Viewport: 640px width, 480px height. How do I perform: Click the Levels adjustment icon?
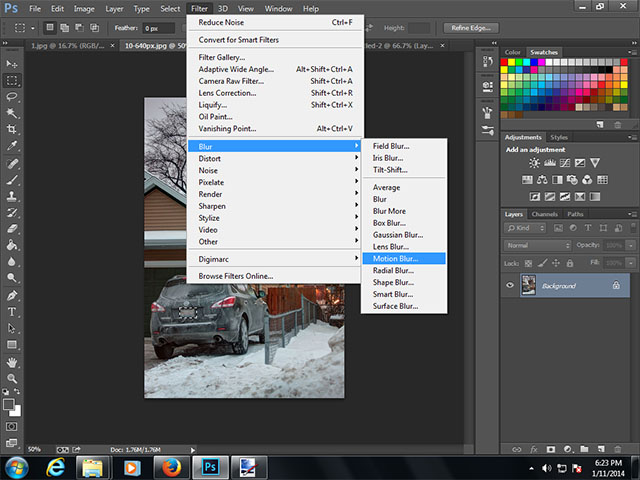[550, 163]
